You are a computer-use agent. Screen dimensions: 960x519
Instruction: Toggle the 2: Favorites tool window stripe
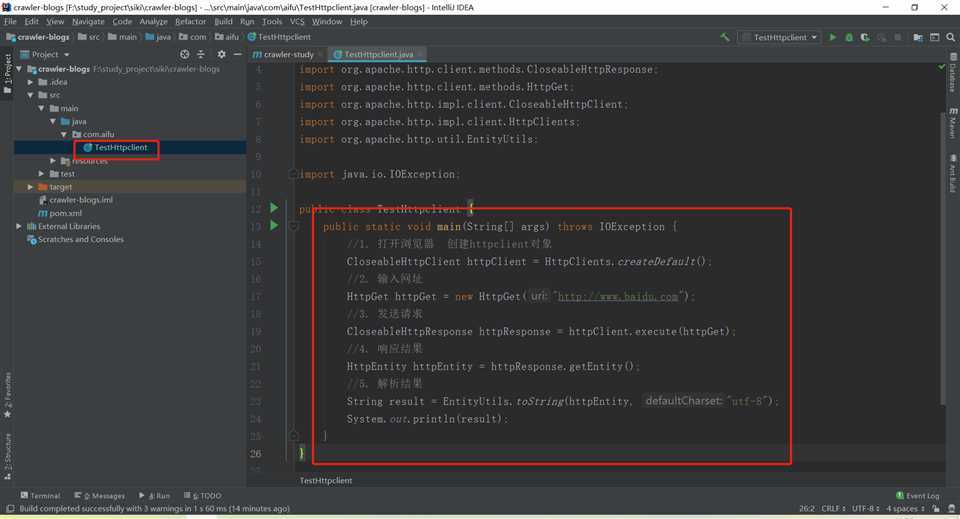(x=7, y=395)
